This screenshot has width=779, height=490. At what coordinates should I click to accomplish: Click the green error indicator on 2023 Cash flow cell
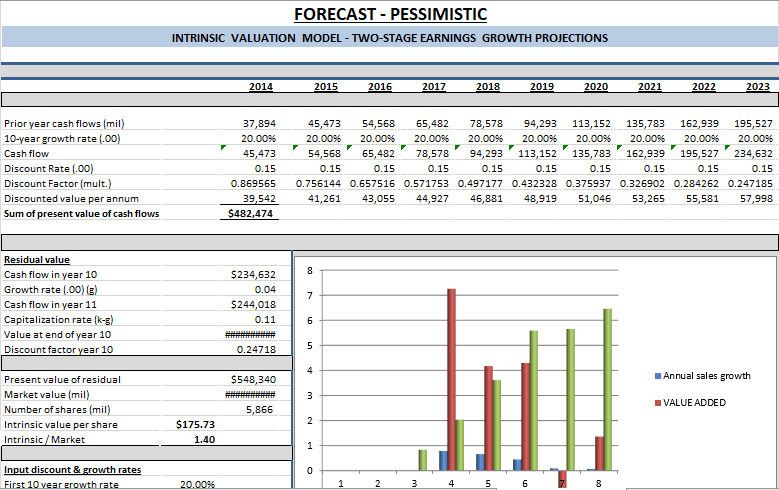coord(727,147)
